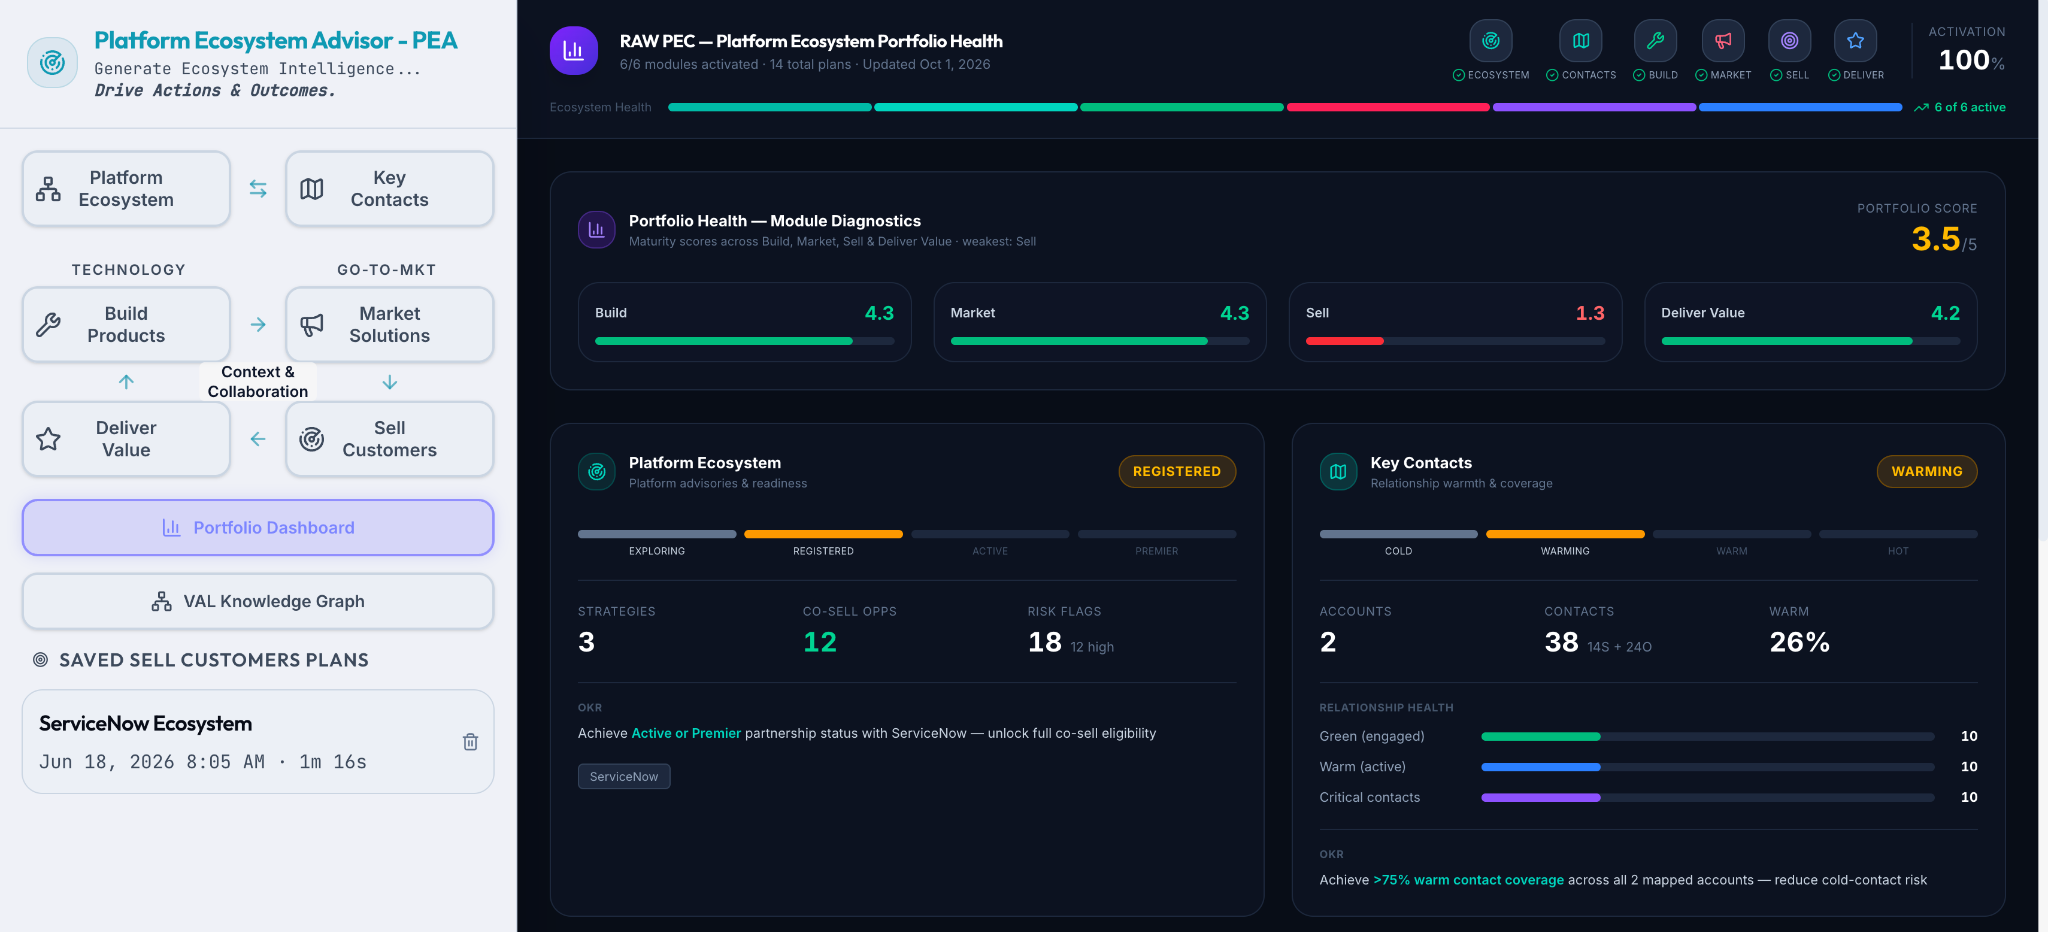The height and width of the screenshot is (932, 2048).
Task: Click the Contacts map icon in header
Action: (1581, 41)
